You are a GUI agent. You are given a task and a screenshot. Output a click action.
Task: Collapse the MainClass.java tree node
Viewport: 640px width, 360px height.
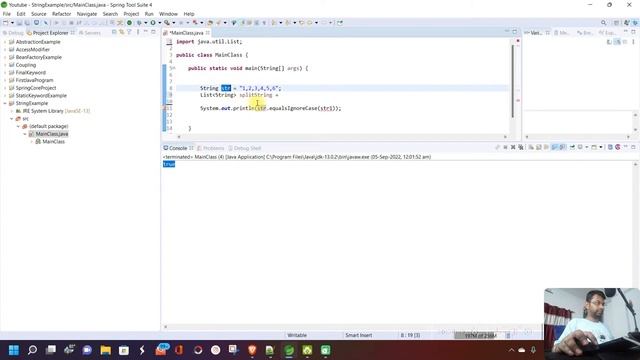tap(25, 134)
